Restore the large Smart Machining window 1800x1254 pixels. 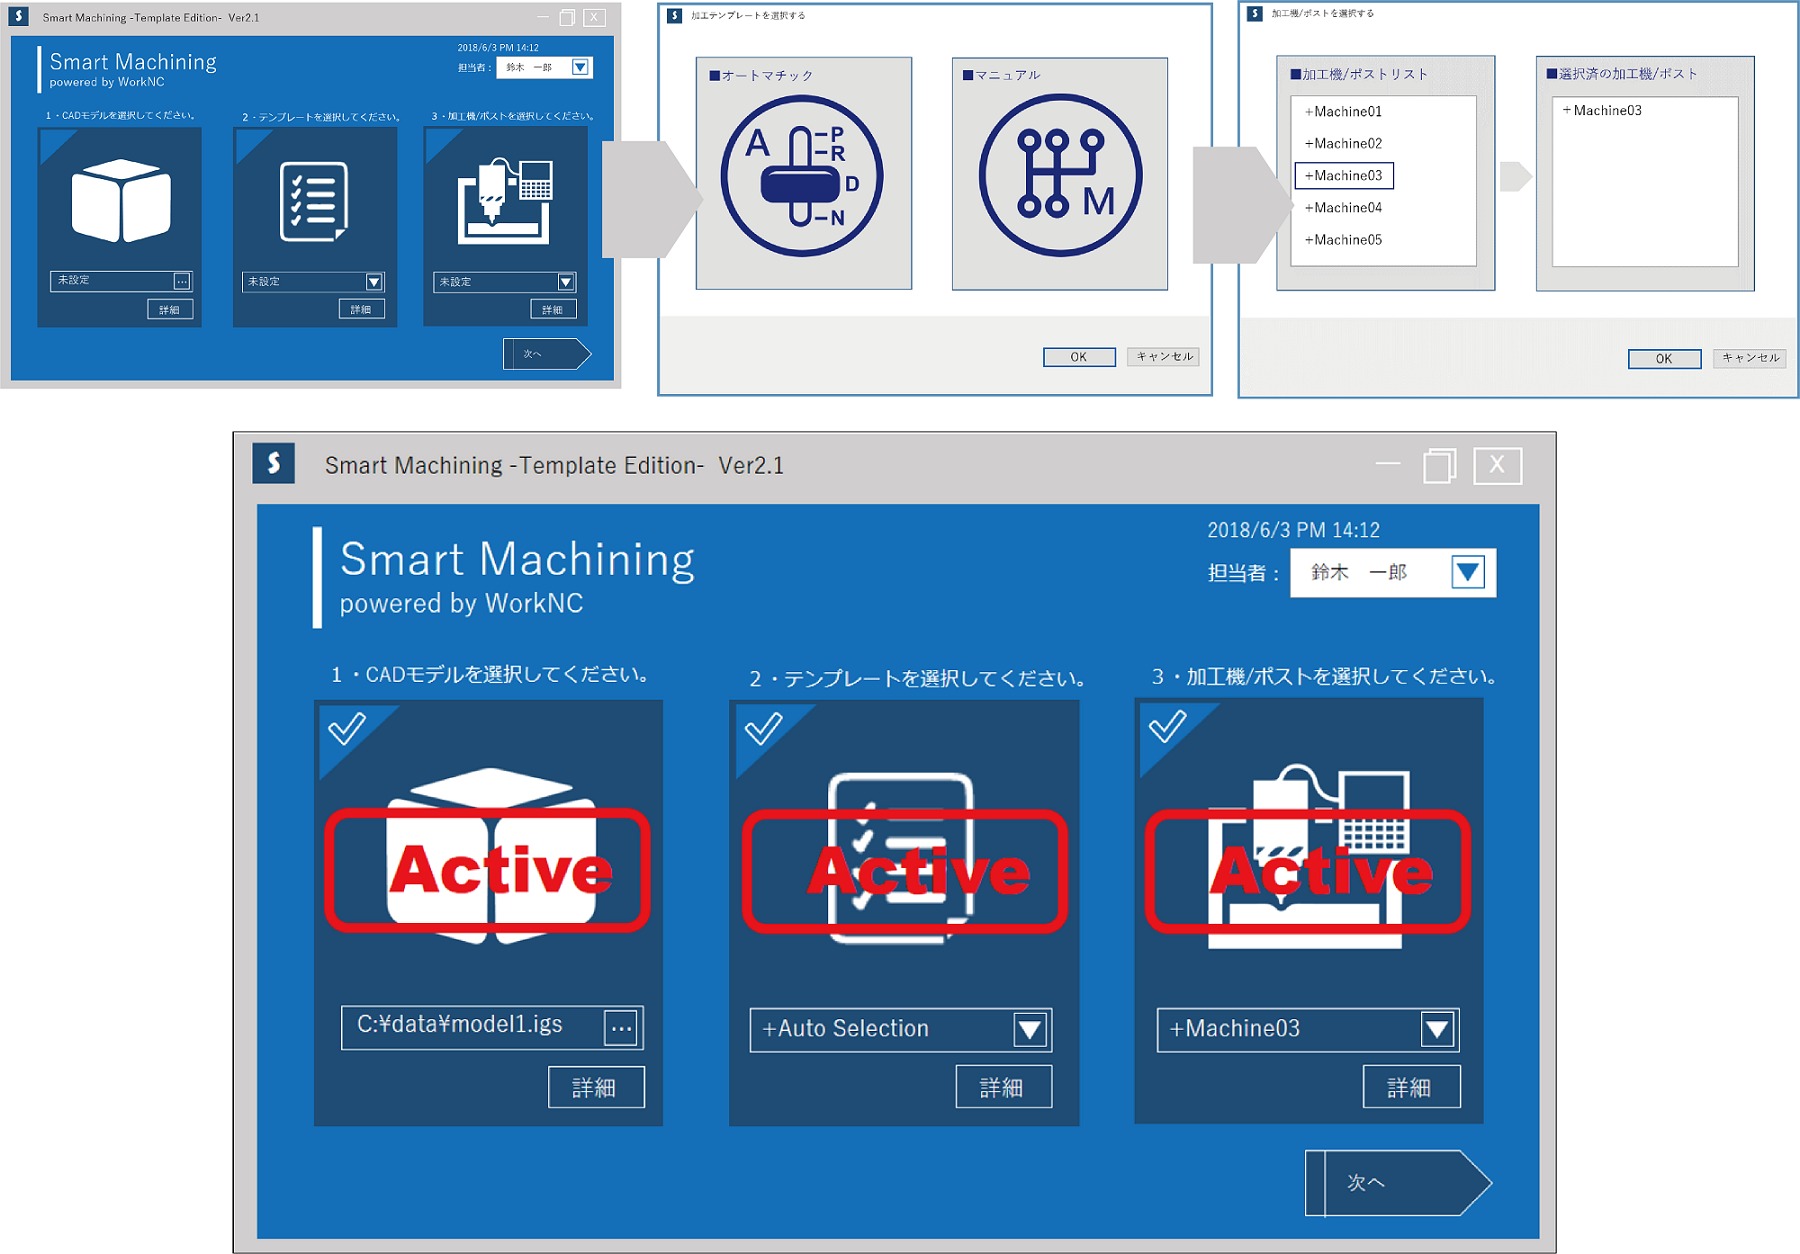(x=1439, y=466)
